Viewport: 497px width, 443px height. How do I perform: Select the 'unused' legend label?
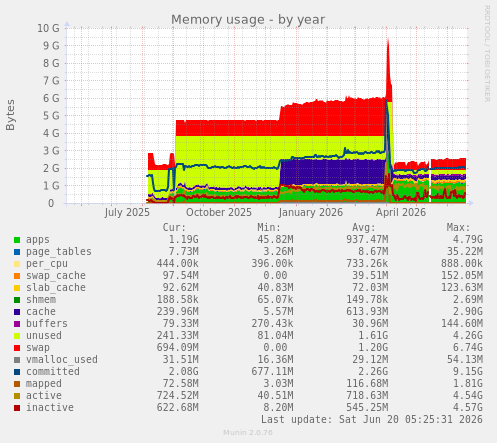coord(44,336)
